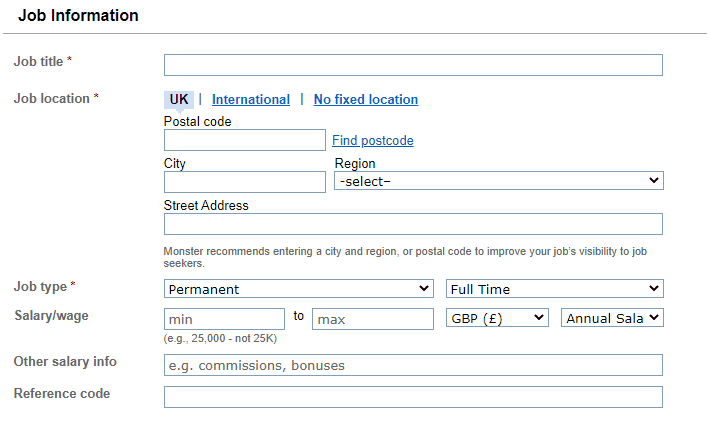The height and width of the screenshot is (421, 710).
Task: Choose the No fixed location link
Action: pos(366,99)
